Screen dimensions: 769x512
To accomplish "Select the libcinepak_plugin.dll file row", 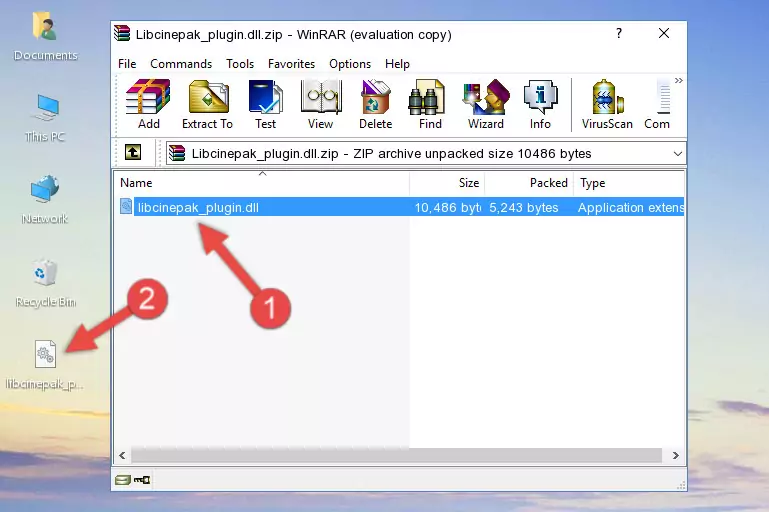I will click(400, 207).
